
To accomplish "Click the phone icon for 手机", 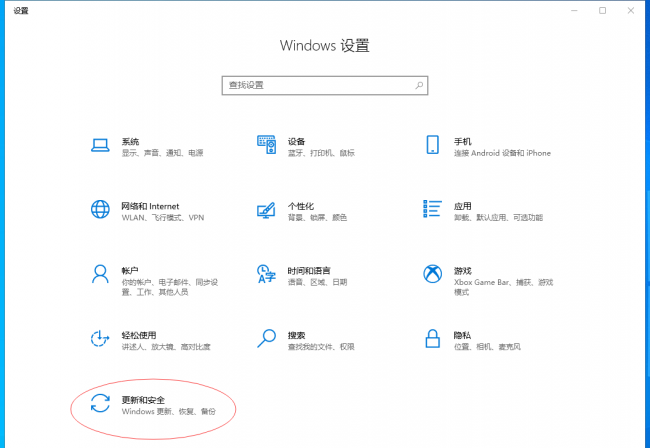I will [x=432, y=145].
